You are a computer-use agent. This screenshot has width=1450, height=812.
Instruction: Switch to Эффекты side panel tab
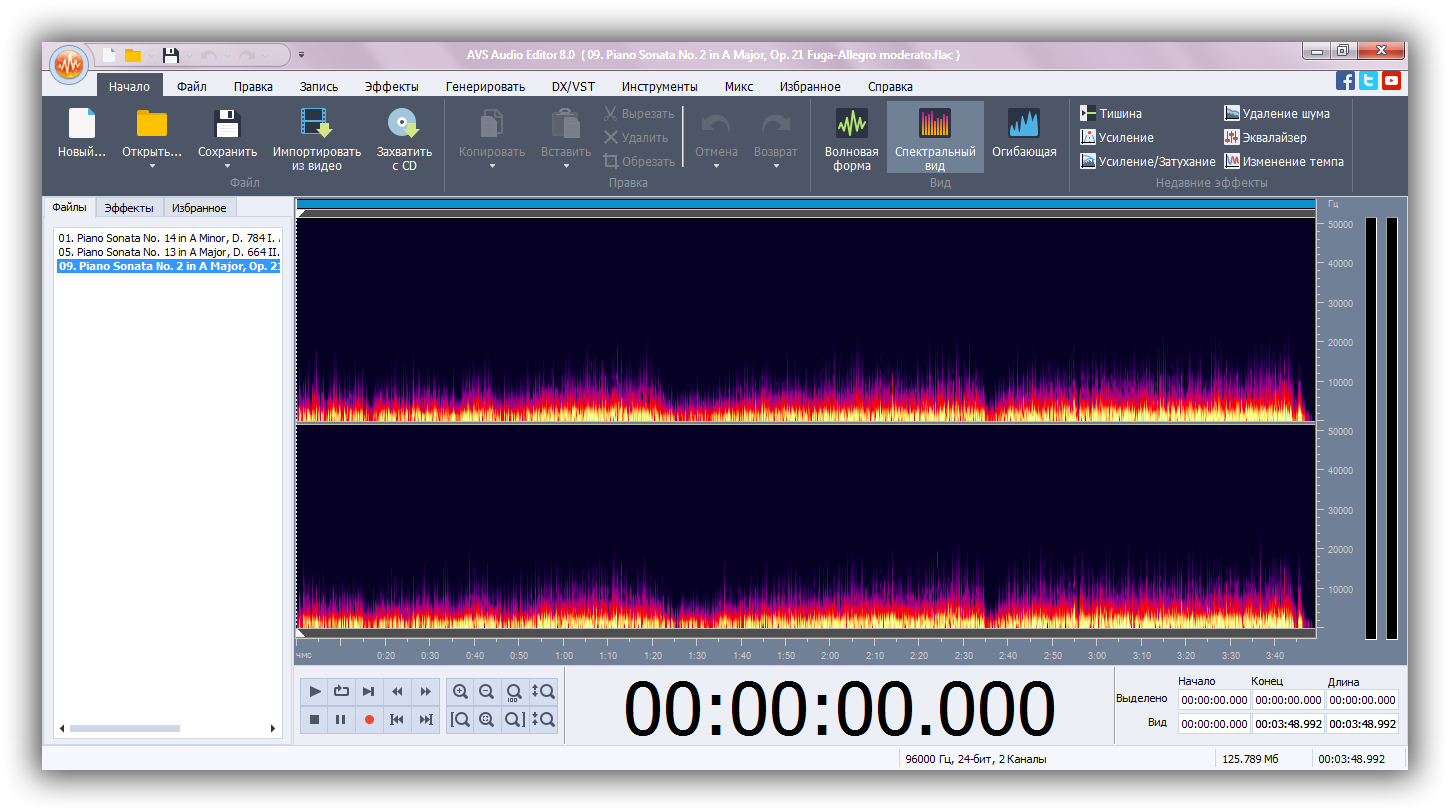[x=129, y=208]
